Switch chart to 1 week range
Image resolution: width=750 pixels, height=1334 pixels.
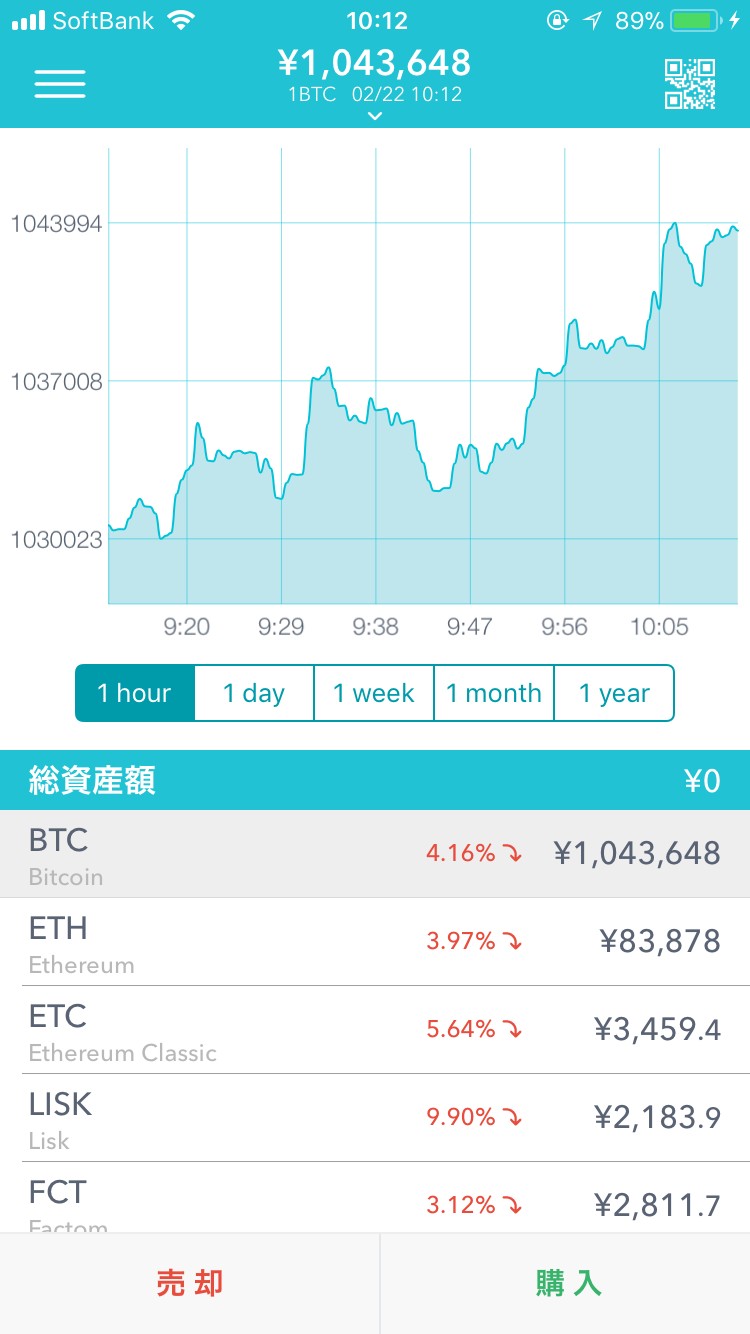tap(374, 693)
